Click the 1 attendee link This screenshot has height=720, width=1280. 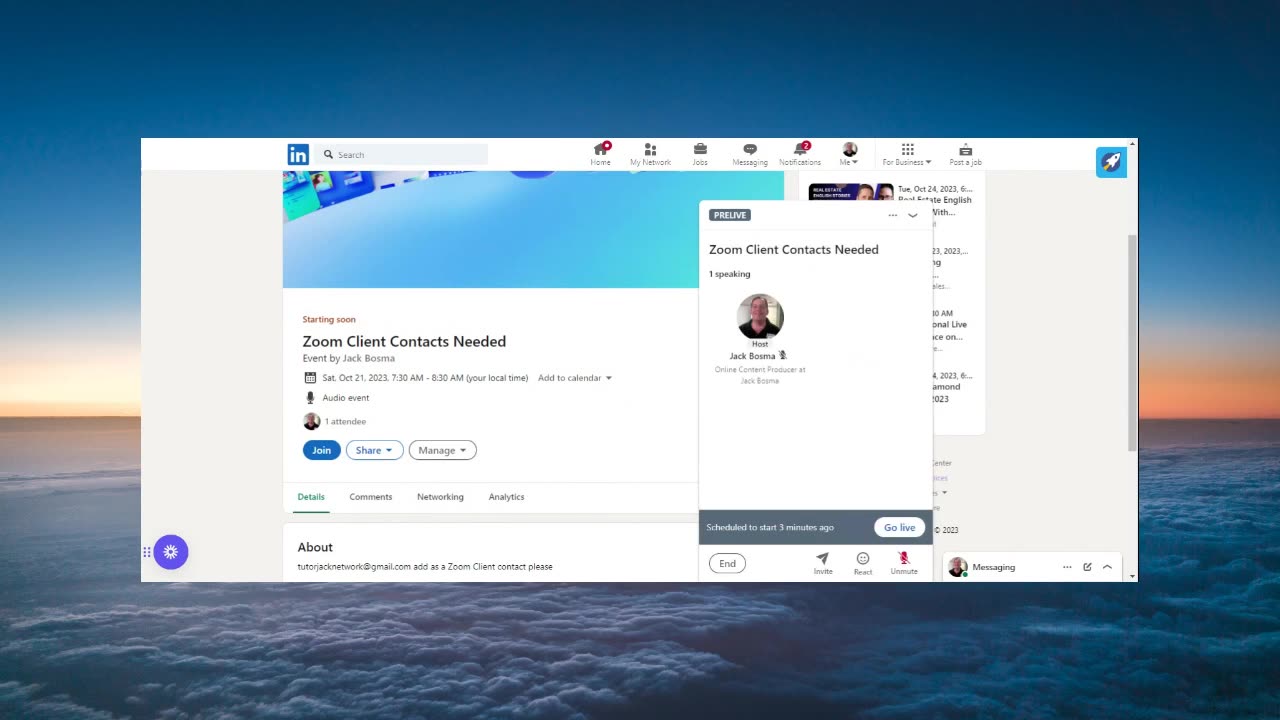pos(345,422)
